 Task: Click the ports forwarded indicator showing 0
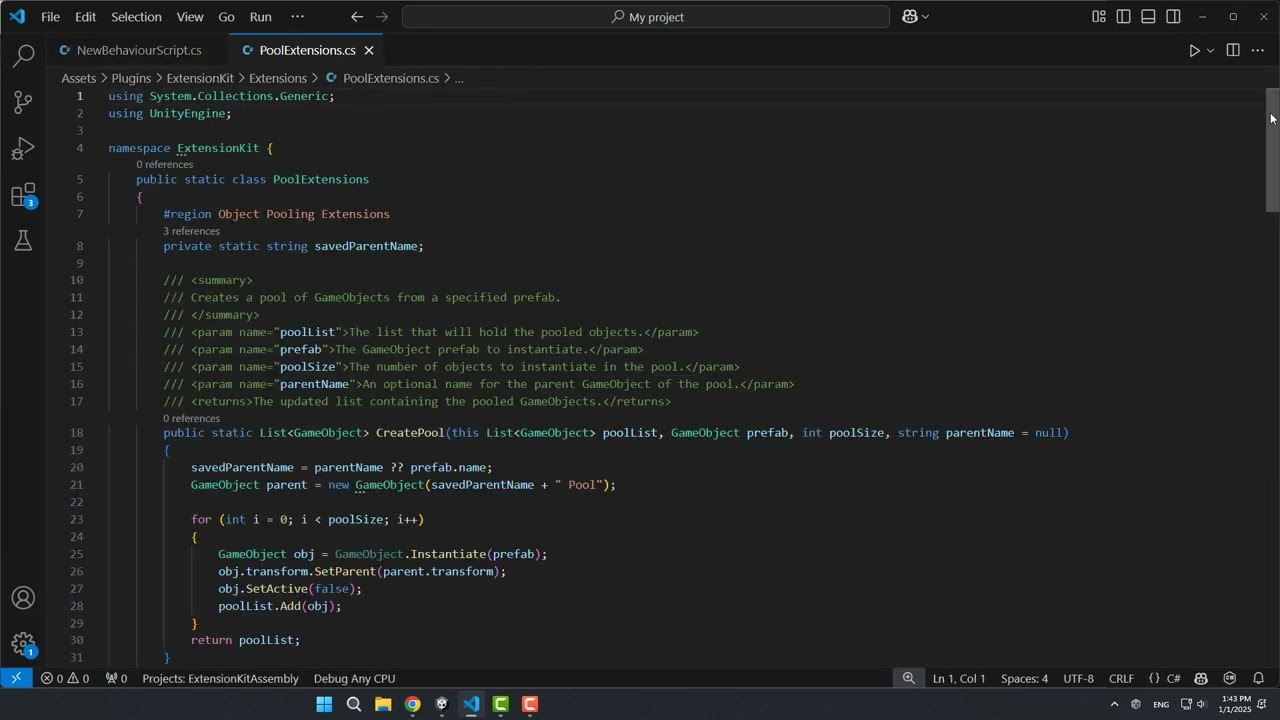tap(116, 678)
